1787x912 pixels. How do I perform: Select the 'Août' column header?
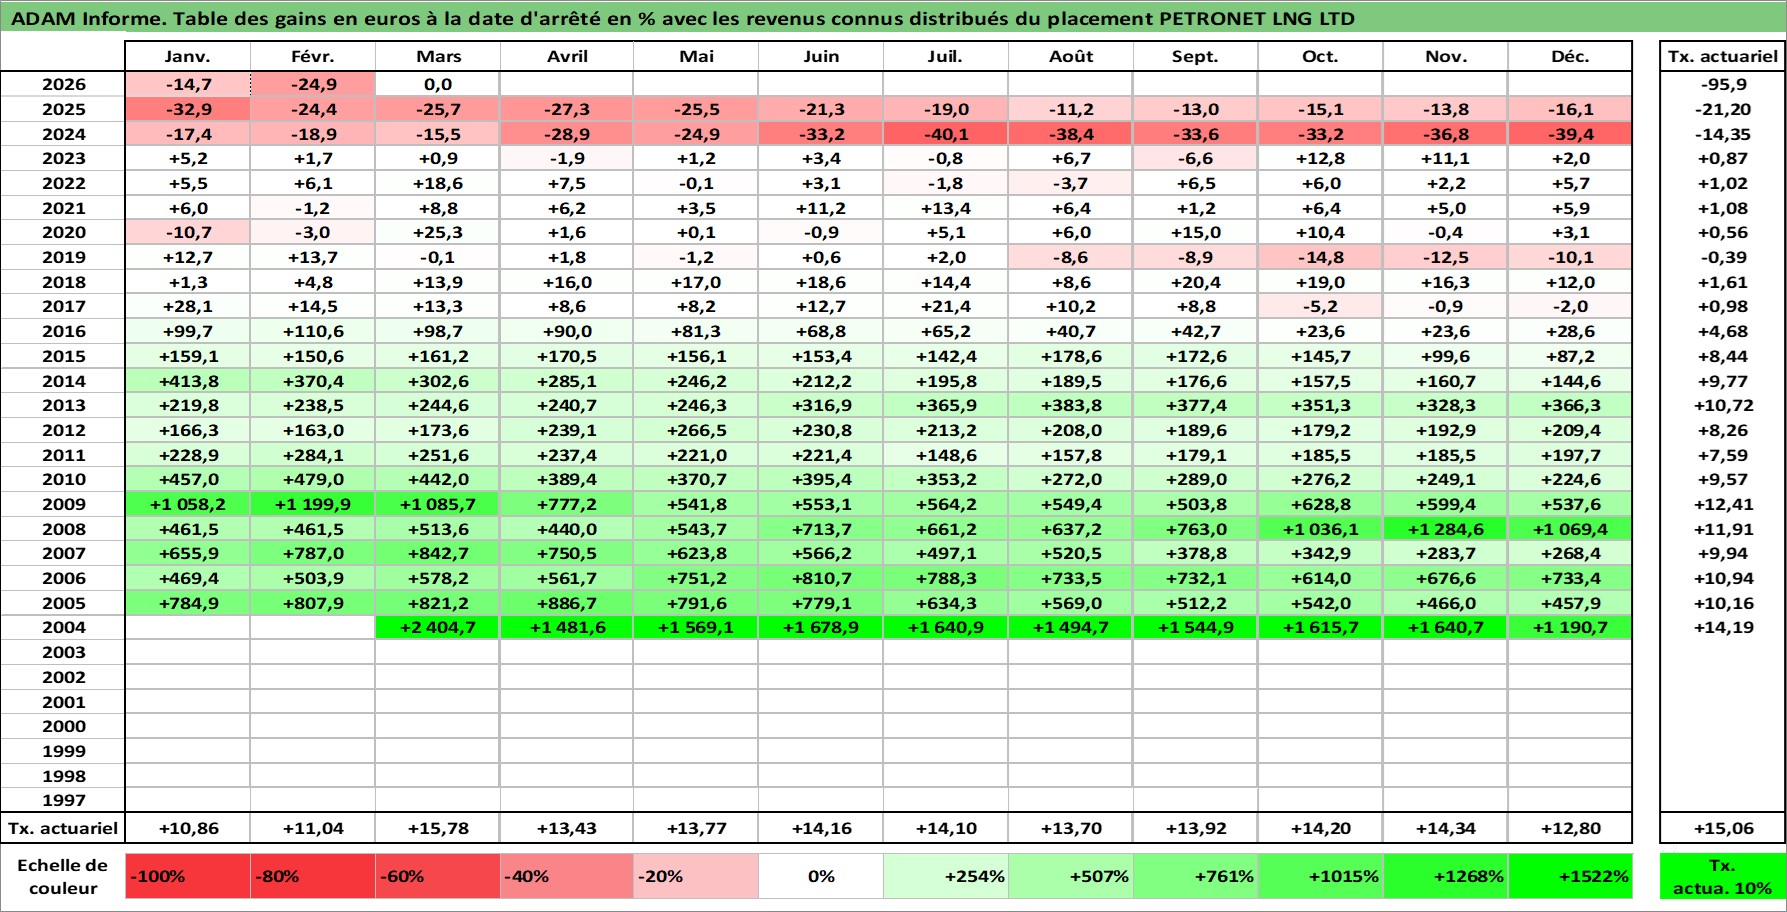pos(1071,57)
